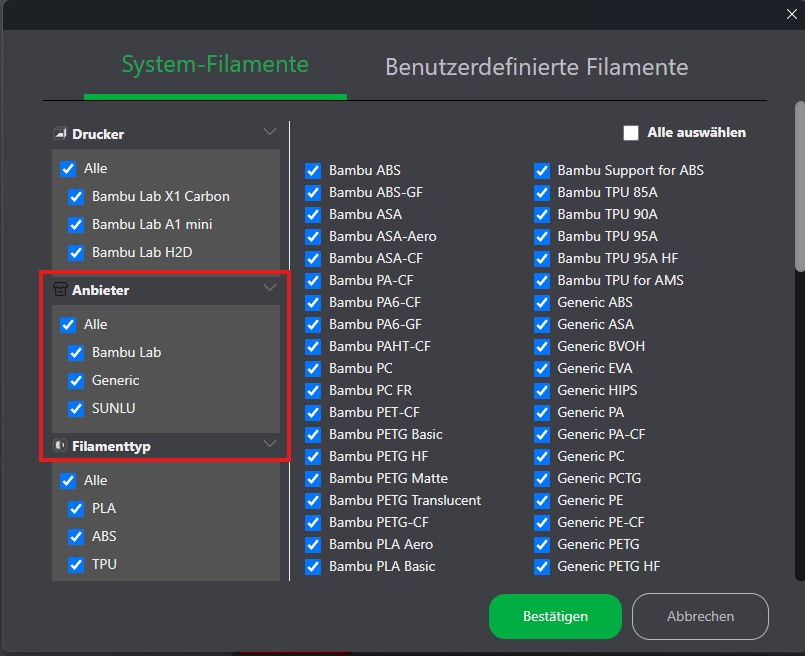Deselect Bambu PC FR filament
Screen dimensions: 805x656
pyautogui.click(x=313, y=391)
